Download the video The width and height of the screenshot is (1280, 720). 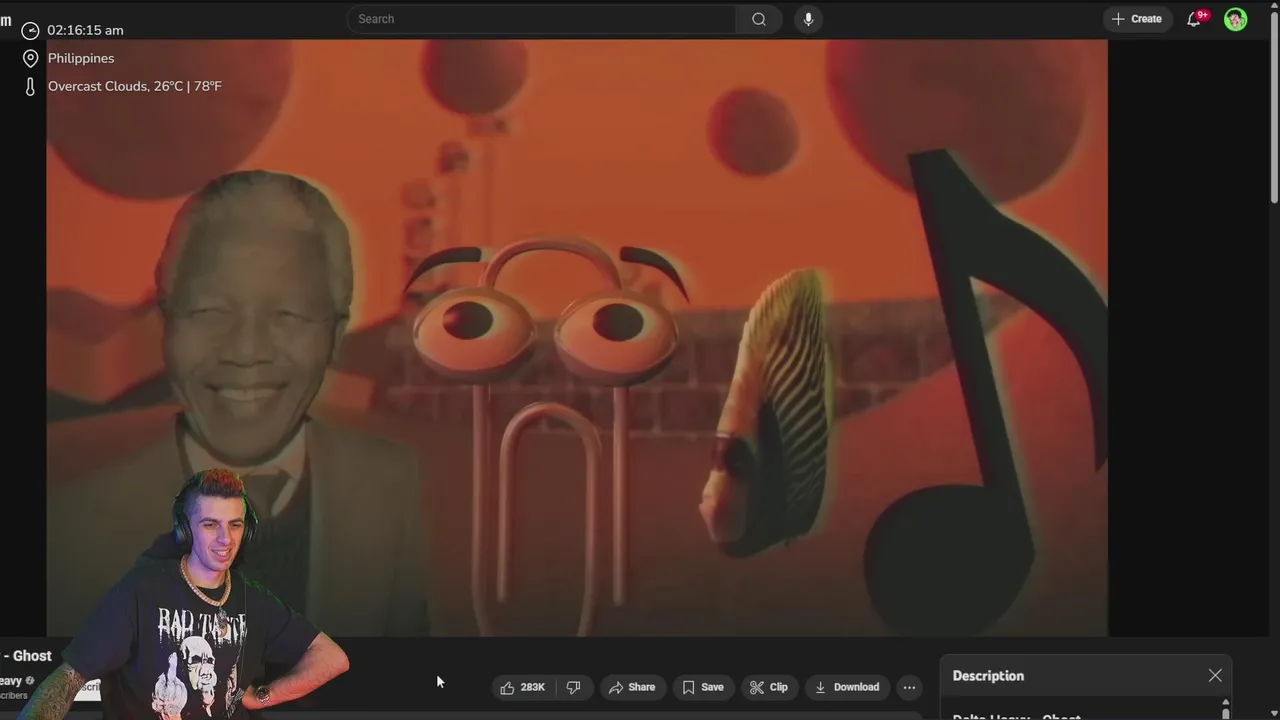tap(847, 687)
